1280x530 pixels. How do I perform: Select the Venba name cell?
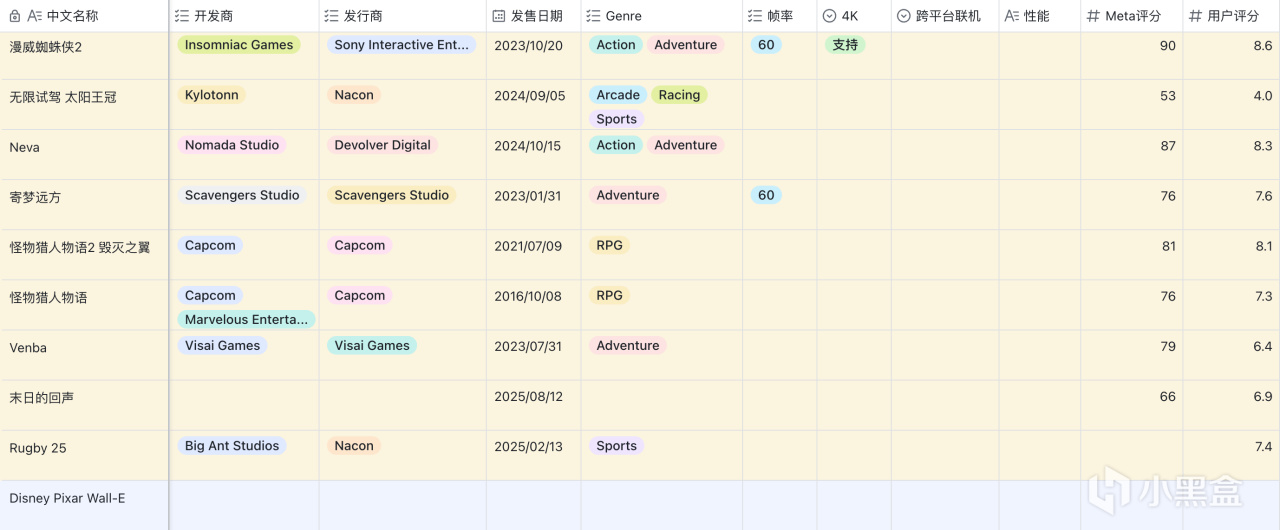point(84,355)
